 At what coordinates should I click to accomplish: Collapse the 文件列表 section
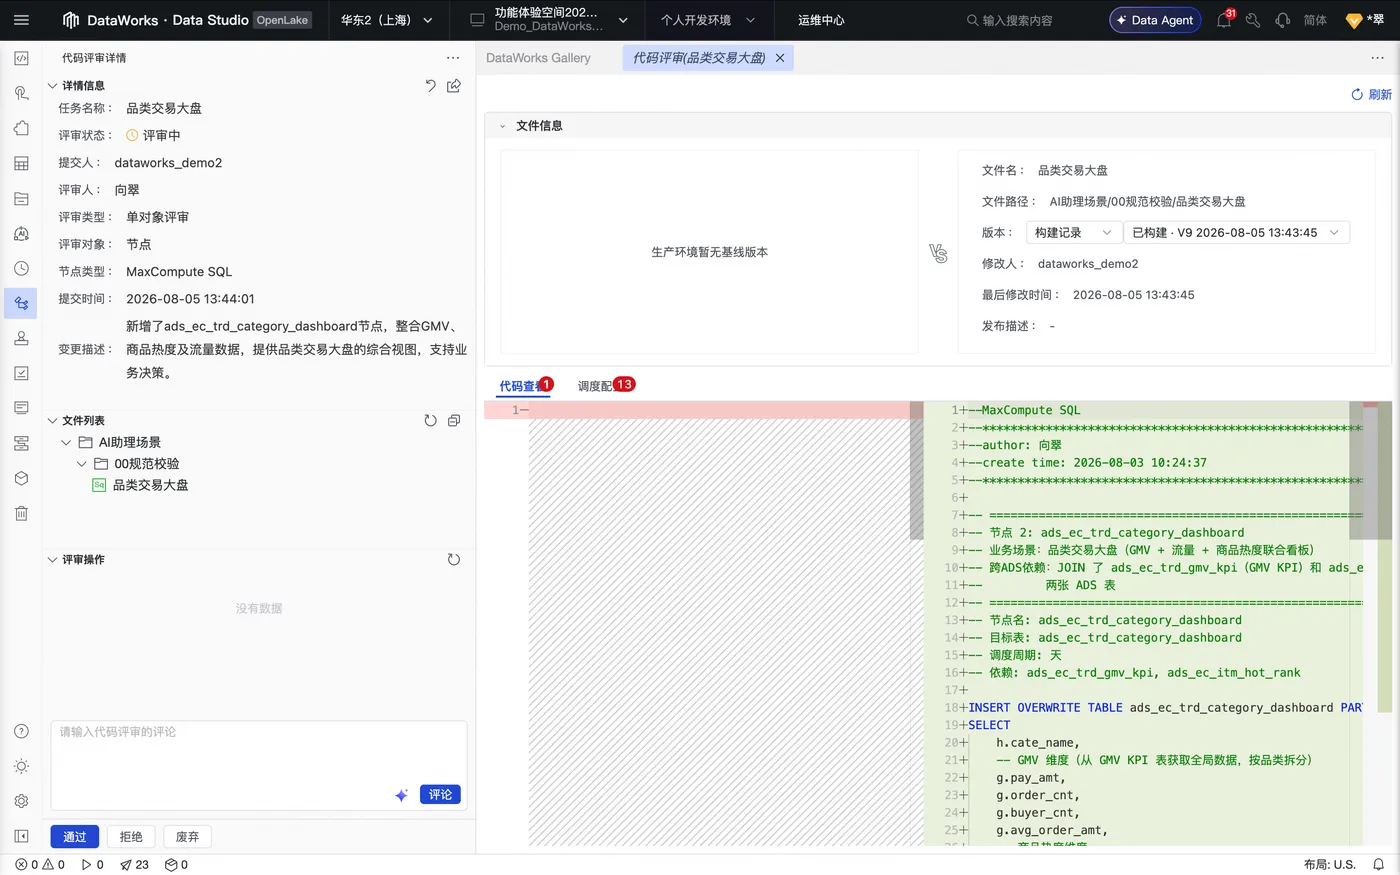coord(53,421)
